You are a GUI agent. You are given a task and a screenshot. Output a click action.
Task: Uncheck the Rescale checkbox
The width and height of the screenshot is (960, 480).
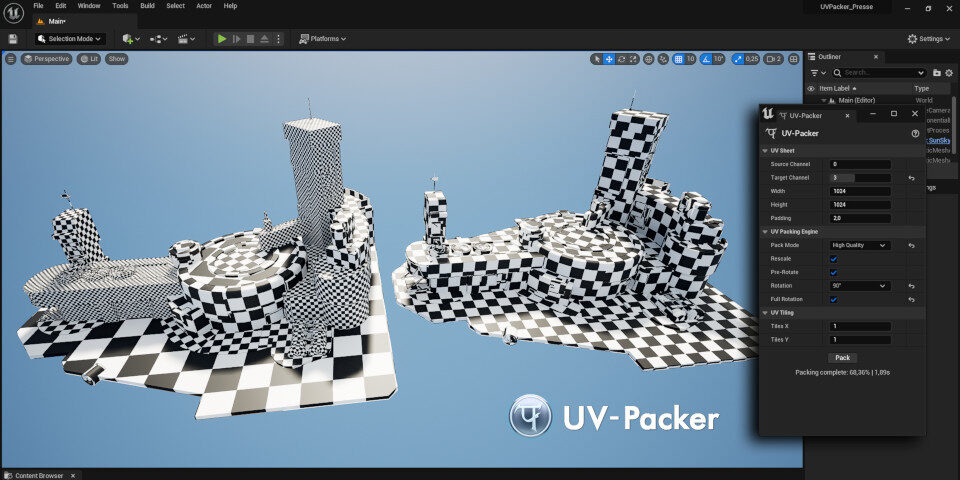[834, 259]
